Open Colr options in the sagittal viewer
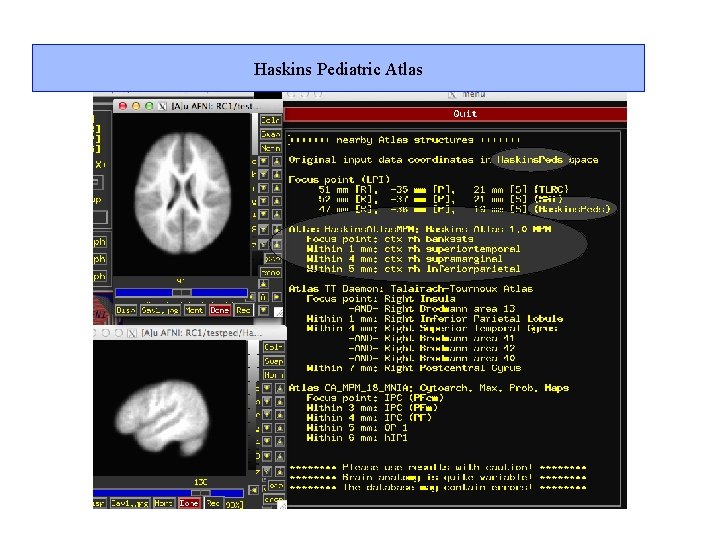Screen dimensions: 720x540 pyautogui.click(x=274, y=347)
